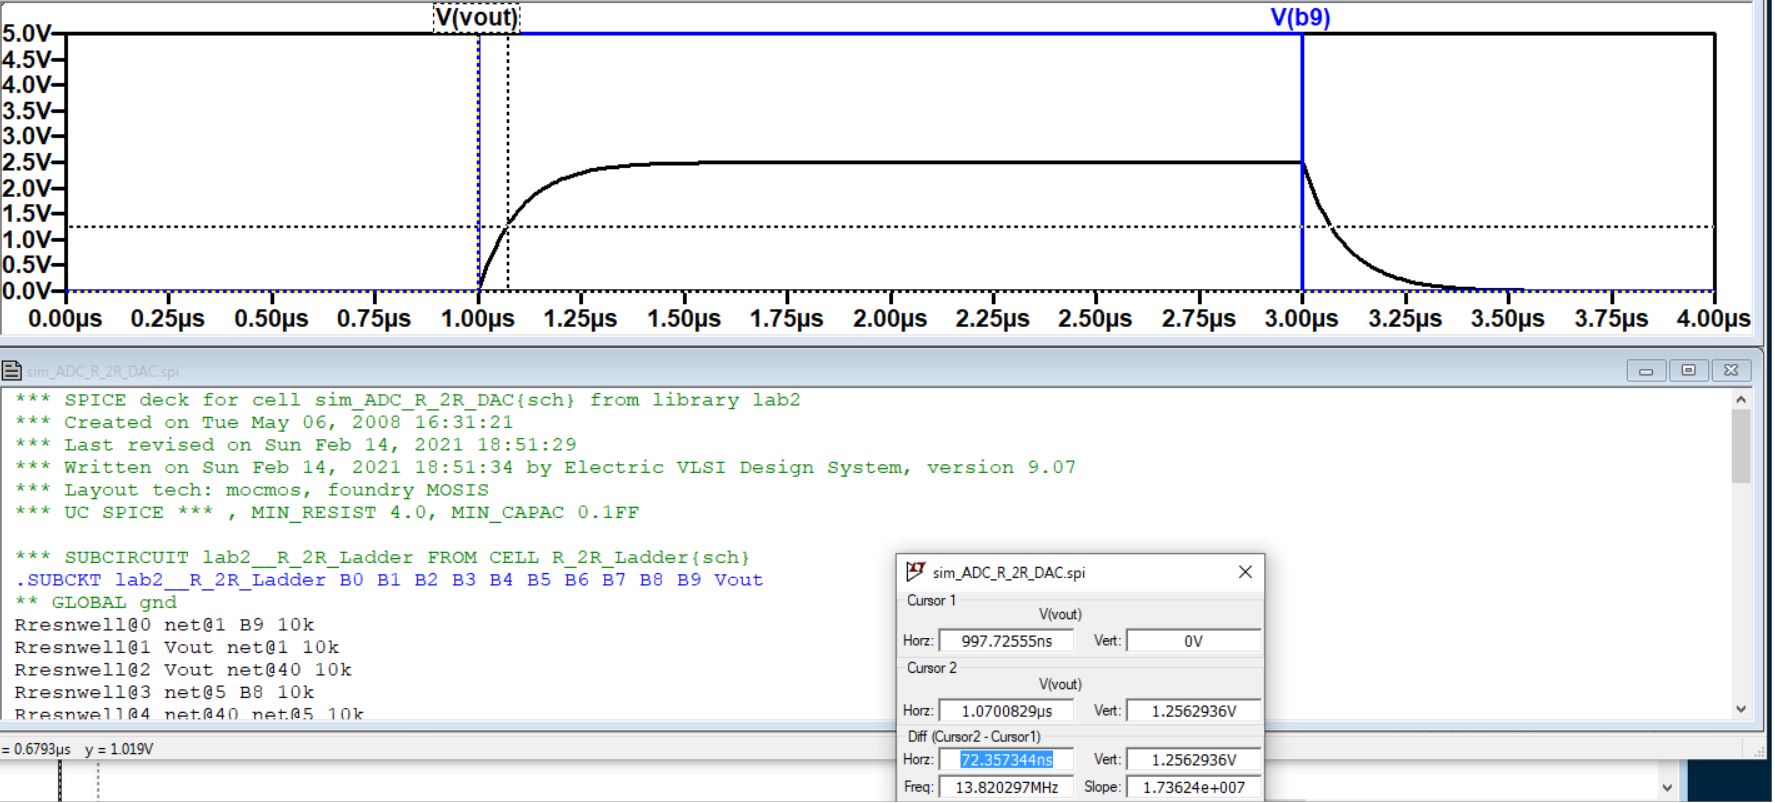This screenshot has width=1775, height=803.
Task: Select the Slope field value
Action: tap(1193, 788)
